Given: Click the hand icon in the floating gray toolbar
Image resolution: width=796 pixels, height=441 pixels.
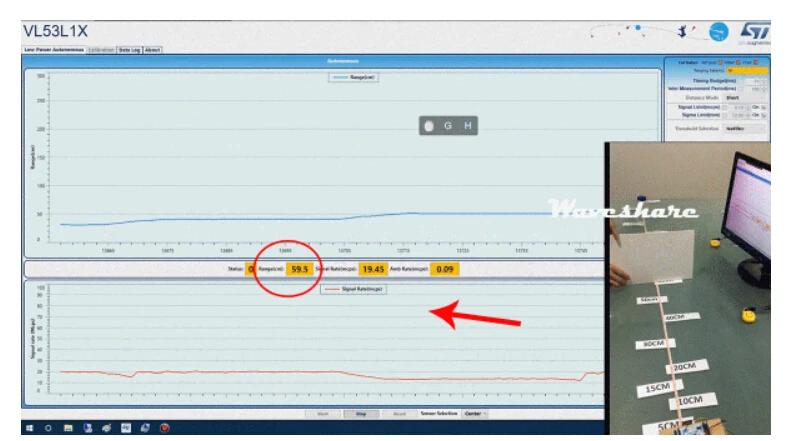Looking at the screenshot, I should click(429, 126).
